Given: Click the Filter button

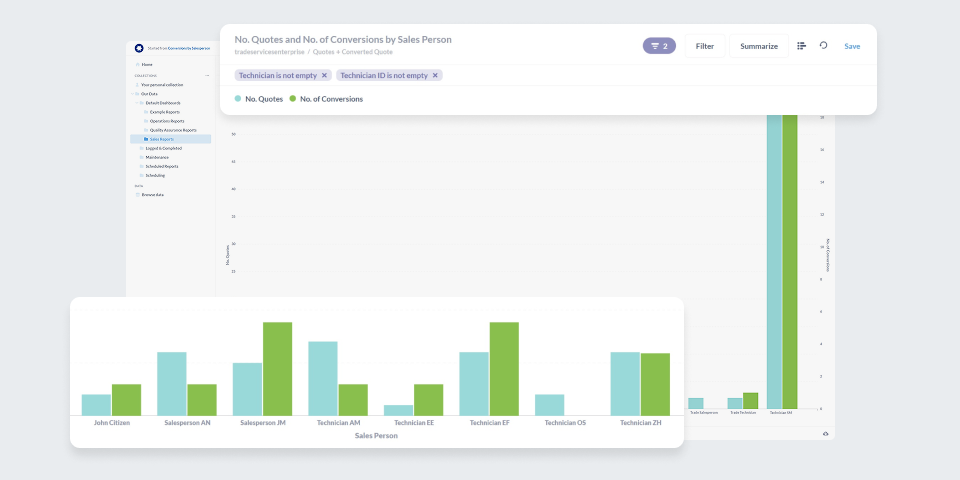Looking at the screenshot, I should [x=705, y=46].
